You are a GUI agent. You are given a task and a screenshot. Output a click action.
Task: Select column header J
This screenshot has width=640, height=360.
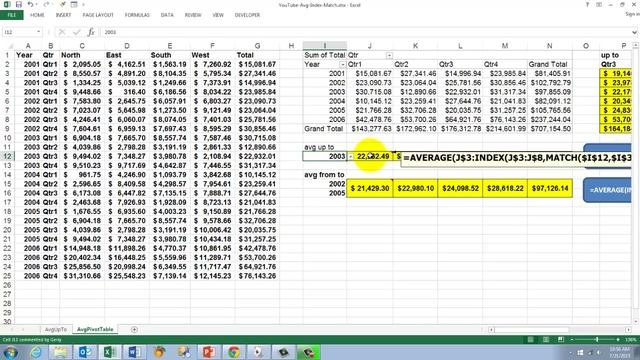(370, 46)
